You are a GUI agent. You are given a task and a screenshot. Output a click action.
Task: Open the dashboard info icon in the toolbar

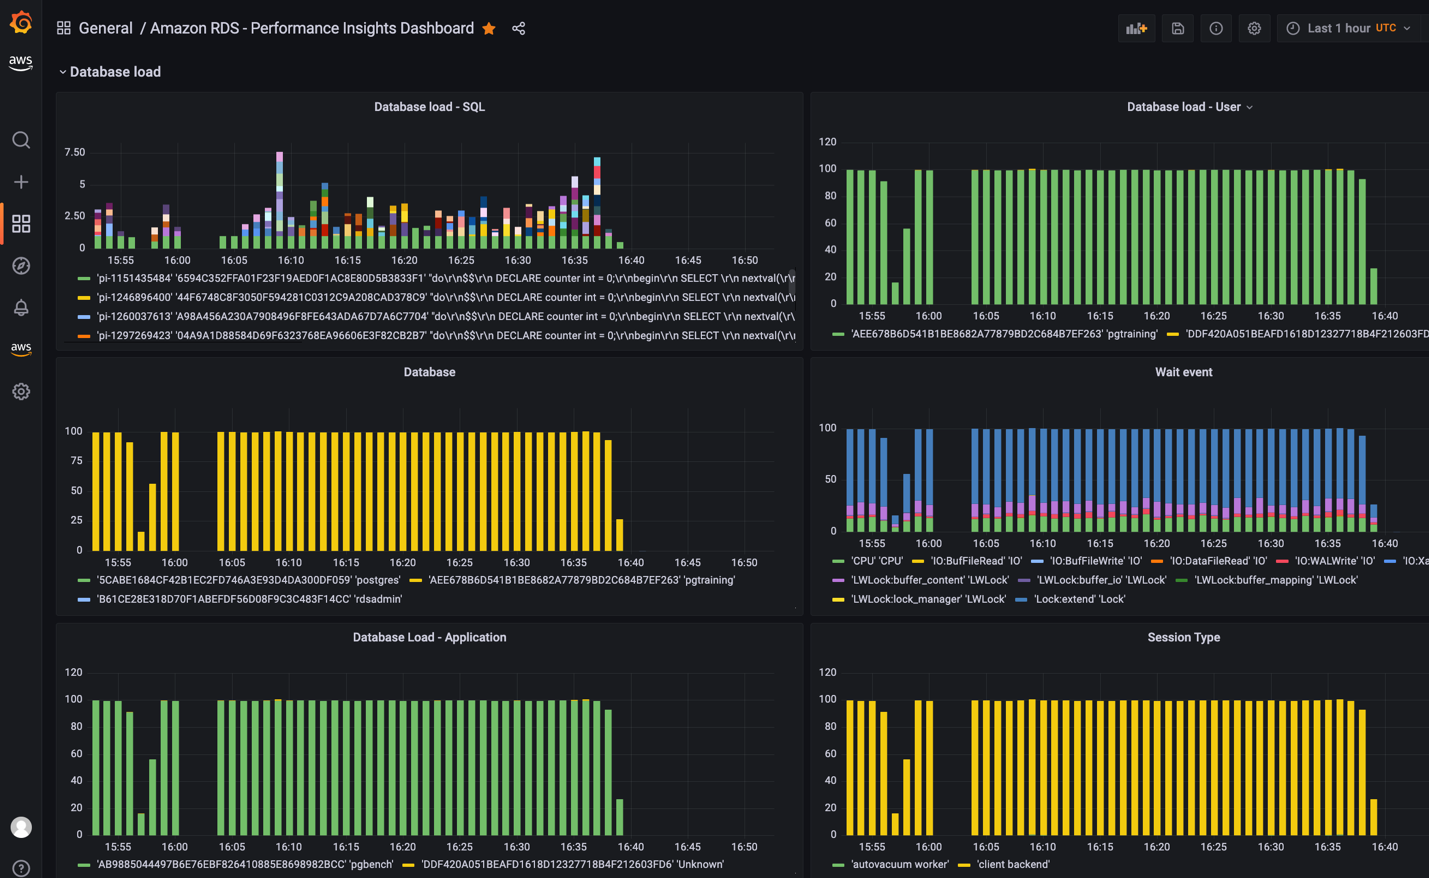pyautogui.click(x=1216, y=27)
